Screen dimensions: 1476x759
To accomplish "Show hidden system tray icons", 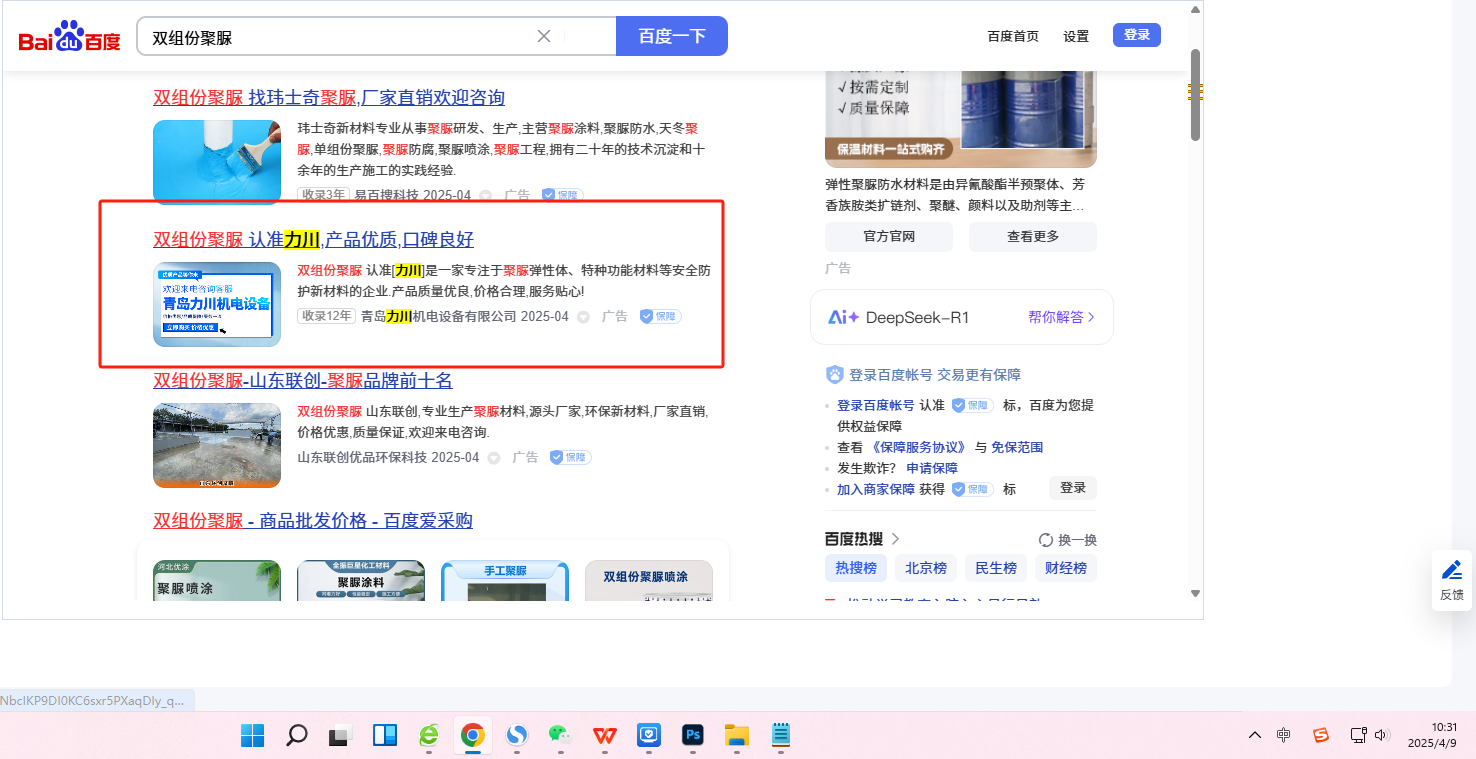I will point(1254,735).
